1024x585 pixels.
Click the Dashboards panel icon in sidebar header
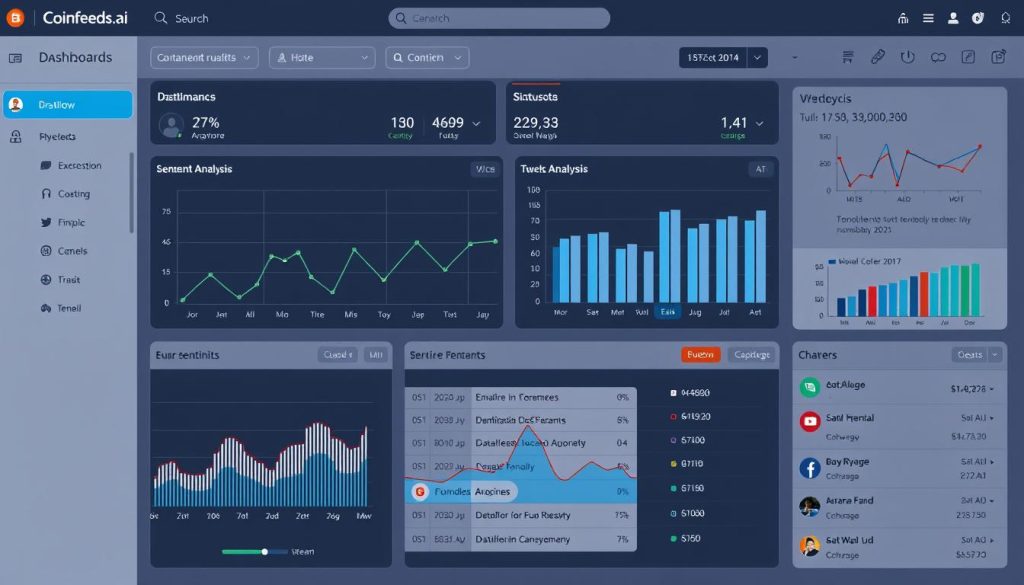coord(15,58)
